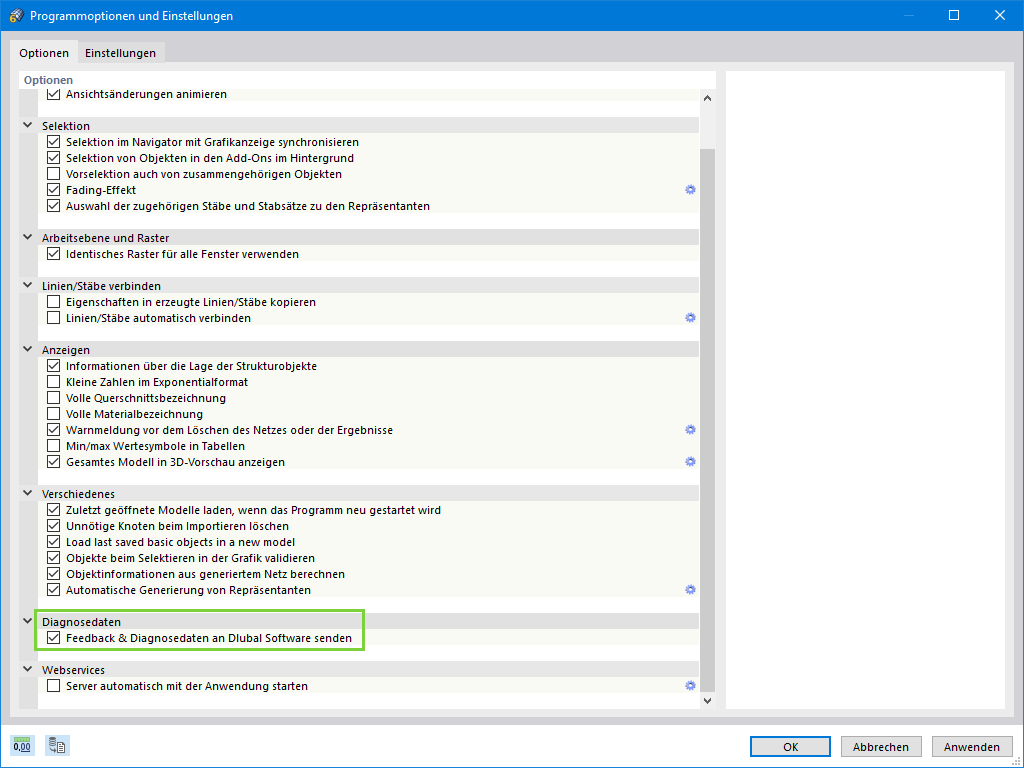Click the database defaults icon at bottom left
Image resolution: width=1024 pixels, height=768 pixels.
tap(57, 745)
